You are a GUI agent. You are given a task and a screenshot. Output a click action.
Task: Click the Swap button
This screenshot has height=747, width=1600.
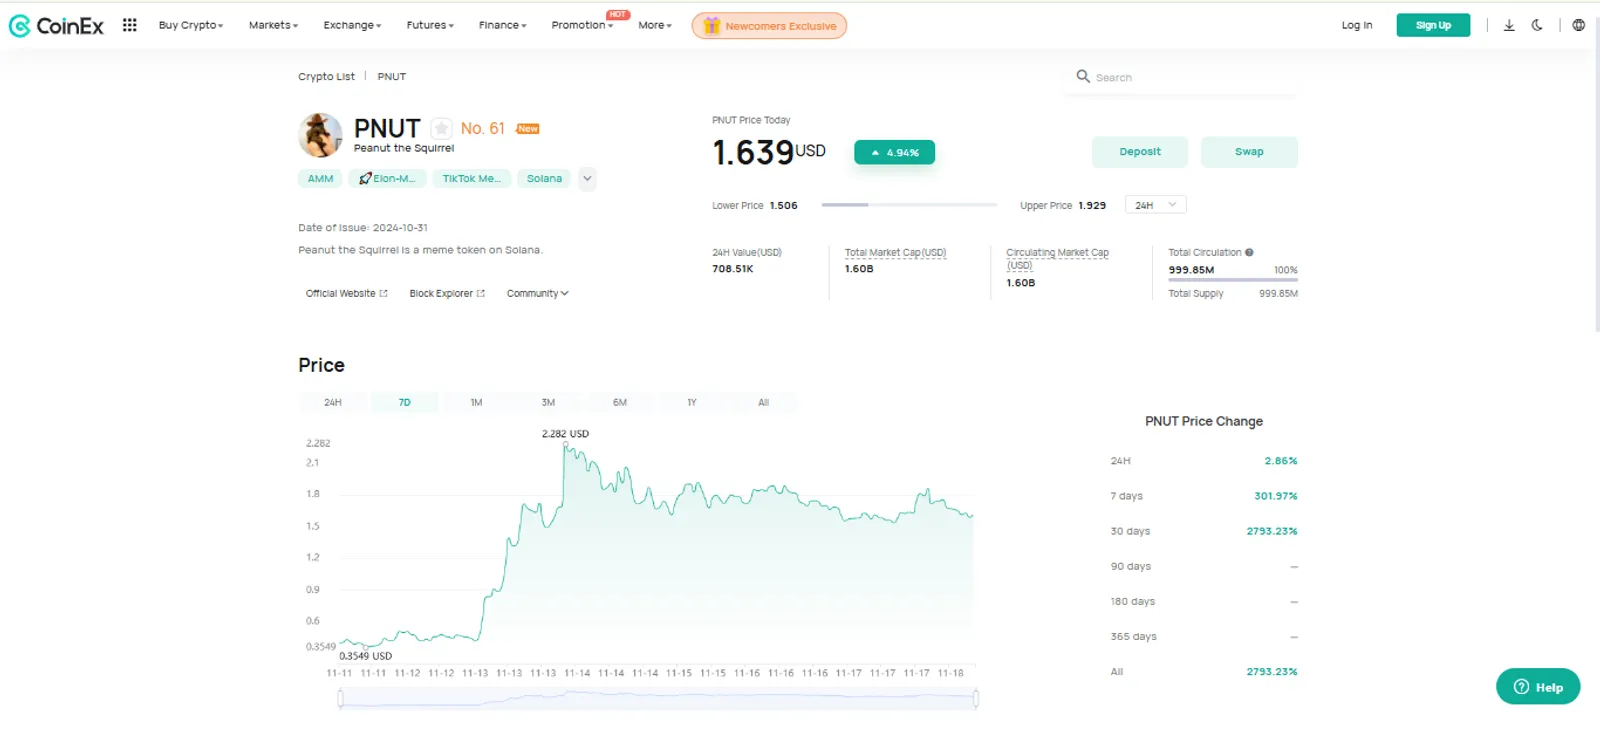1249,152
